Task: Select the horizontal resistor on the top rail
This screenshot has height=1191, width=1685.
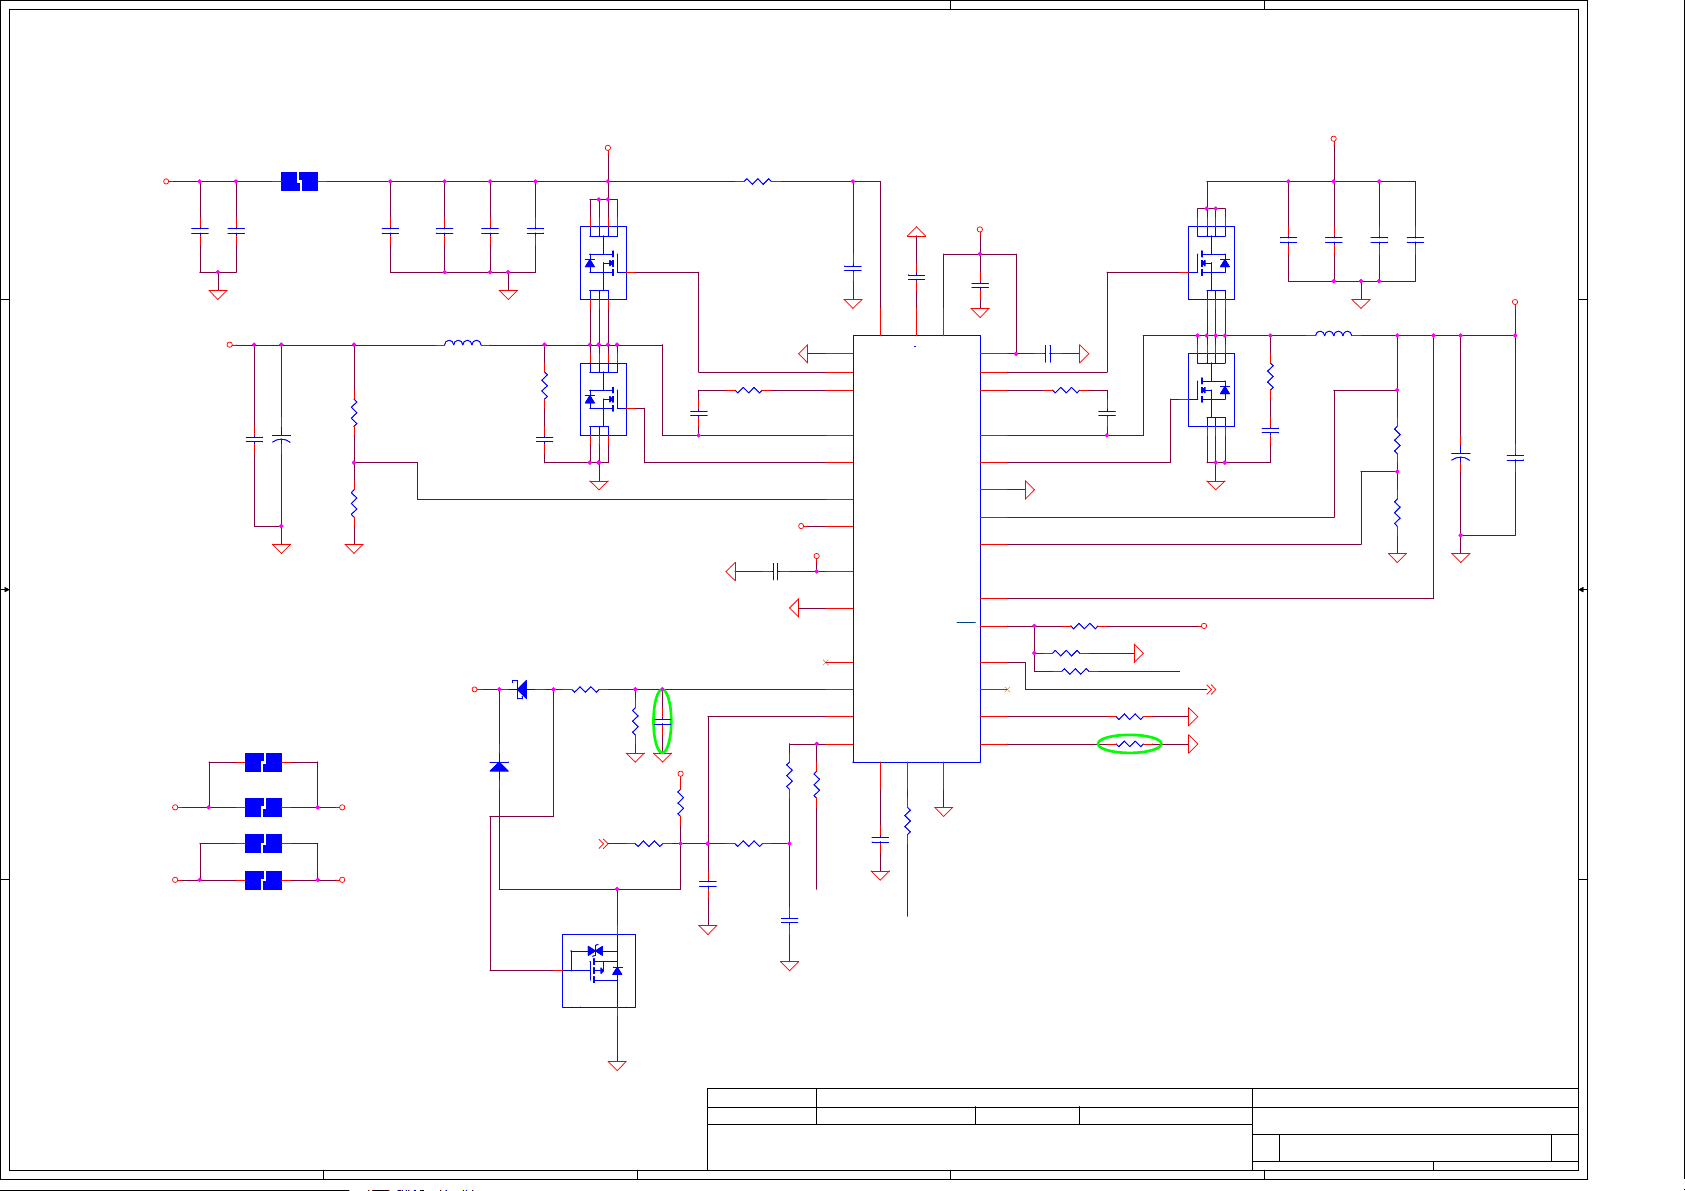Action: (x=758, y=181)
